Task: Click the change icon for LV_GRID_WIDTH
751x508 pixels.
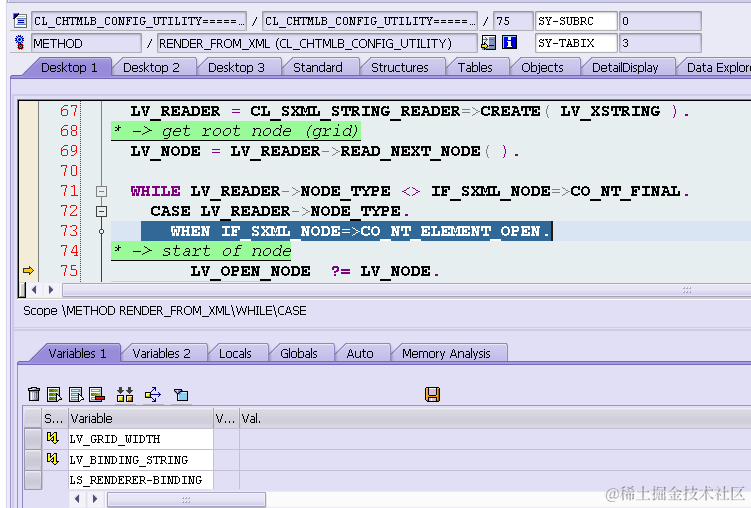Action: [53, 438]
